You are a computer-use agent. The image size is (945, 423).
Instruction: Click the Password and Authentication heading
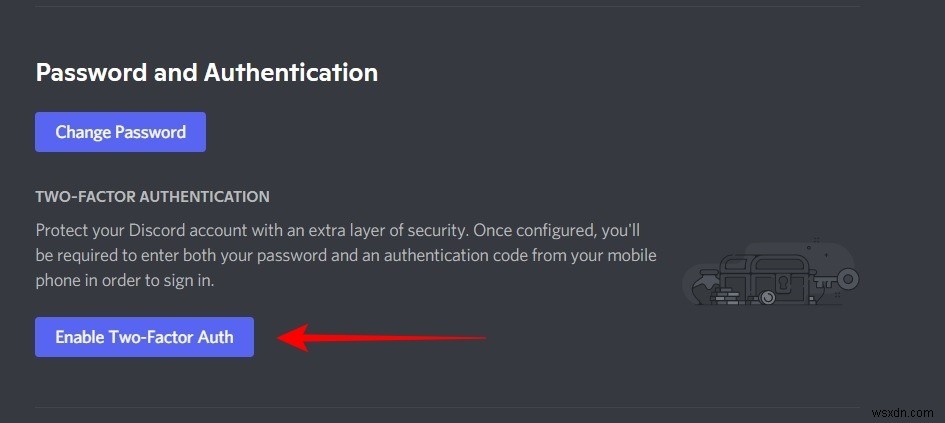tap(206, 72)
